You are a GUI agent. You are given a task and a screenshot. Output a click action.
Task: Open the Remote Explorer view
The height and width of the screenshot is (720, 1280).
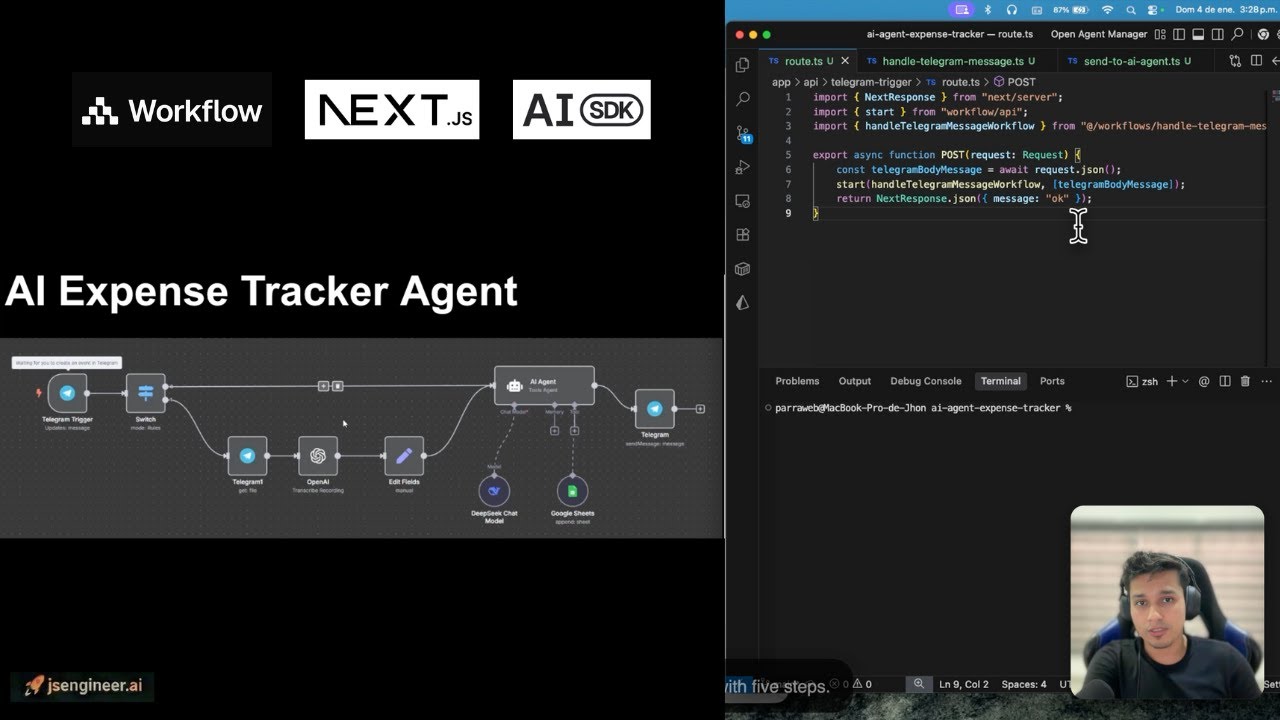point(742,201)
